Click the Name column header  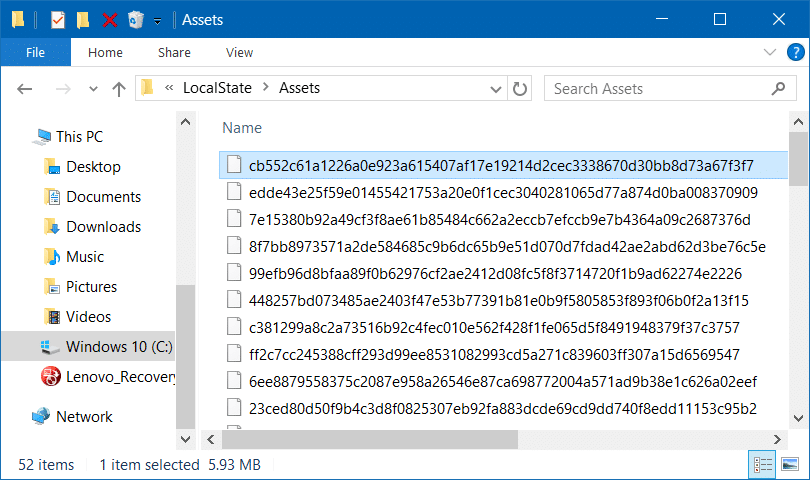(242, 128)
